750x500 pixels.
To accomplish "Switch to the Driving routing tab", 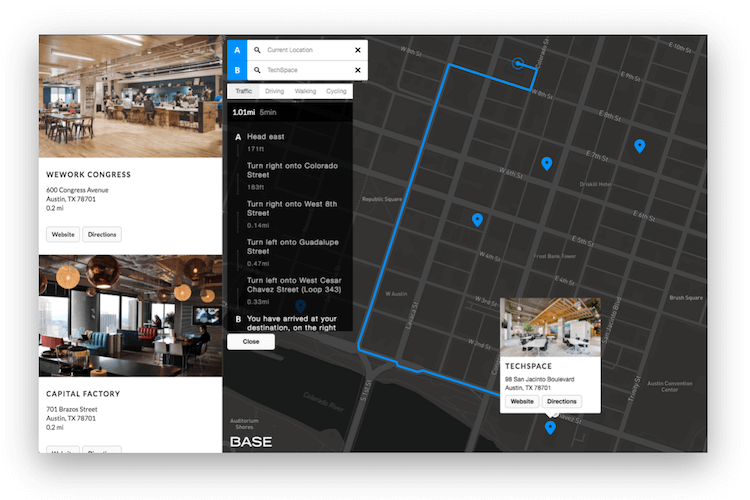I will [275, 91].
